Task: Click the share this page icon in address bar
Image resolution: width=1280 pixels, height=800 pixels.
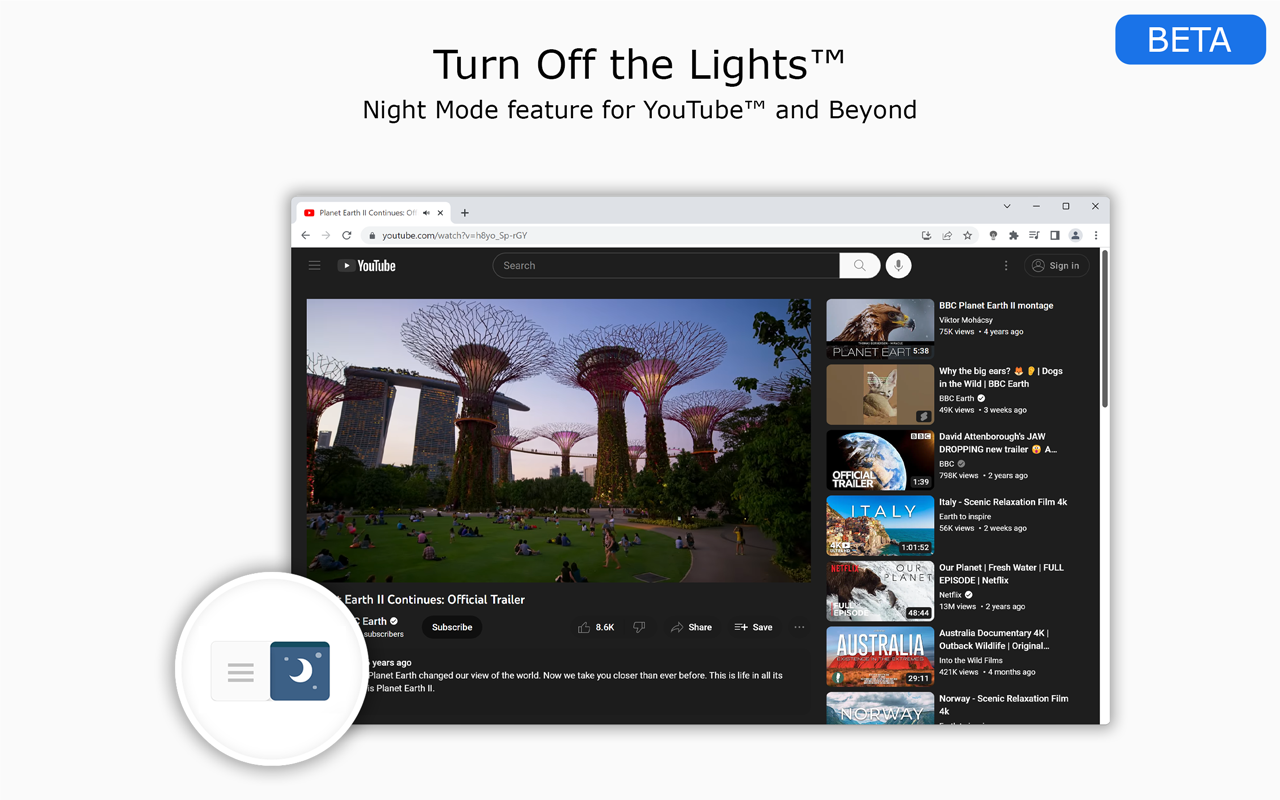Action: pos(947,236)
